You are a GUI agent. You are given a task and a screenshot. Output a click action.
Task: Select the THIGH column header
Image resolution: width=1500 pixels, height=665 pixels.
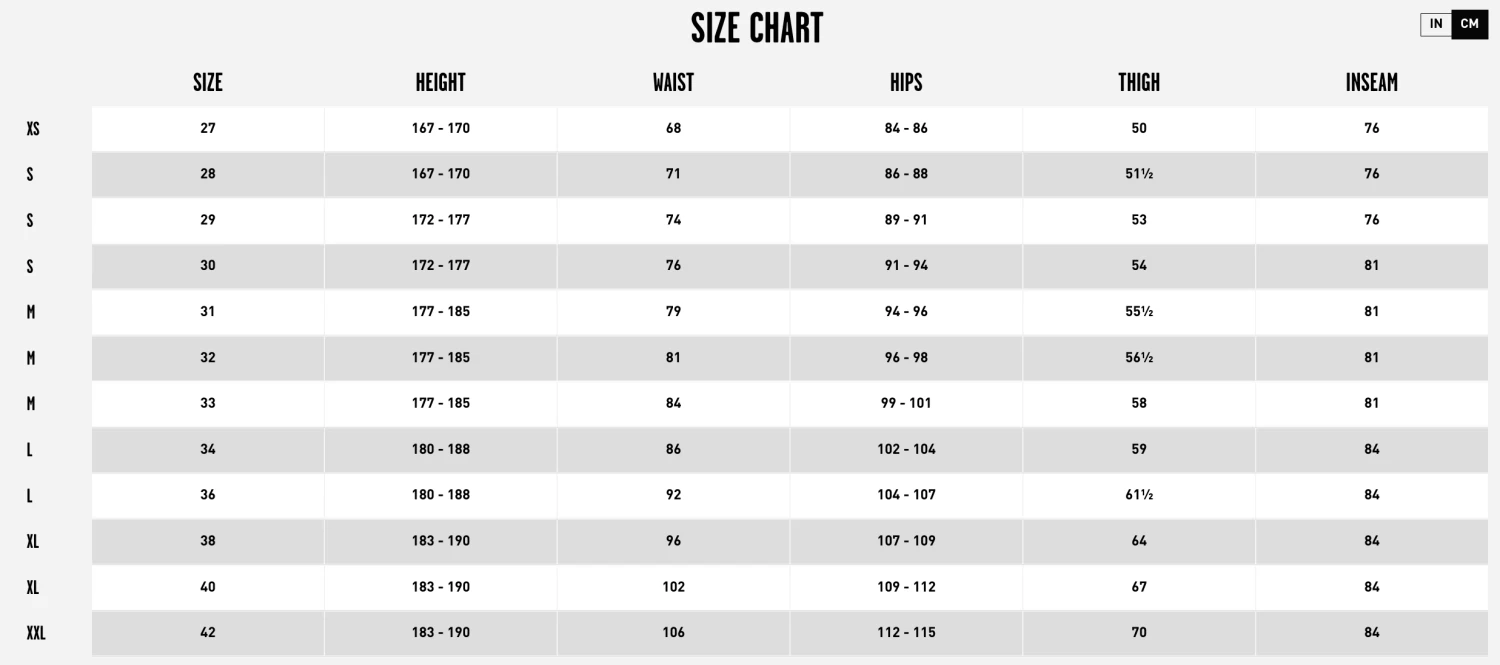click(1139, 83)
